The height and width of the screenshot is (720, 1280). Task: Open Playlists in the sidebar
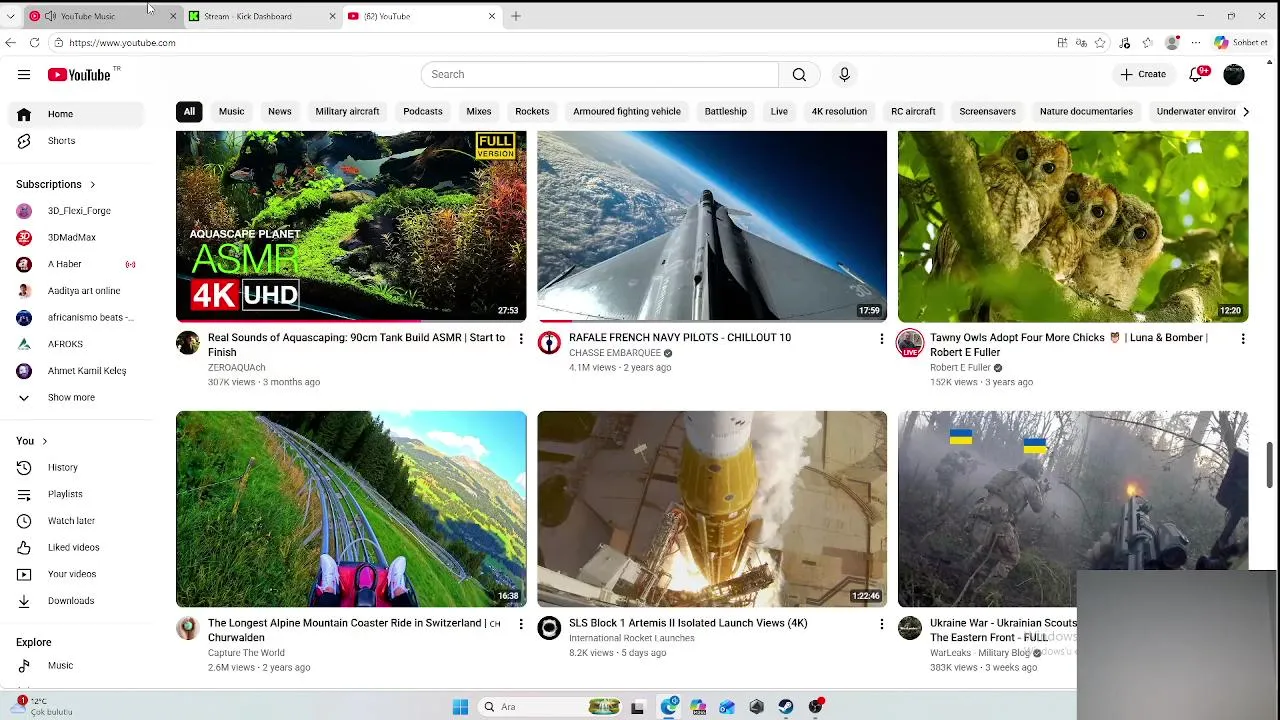(78, 494)
